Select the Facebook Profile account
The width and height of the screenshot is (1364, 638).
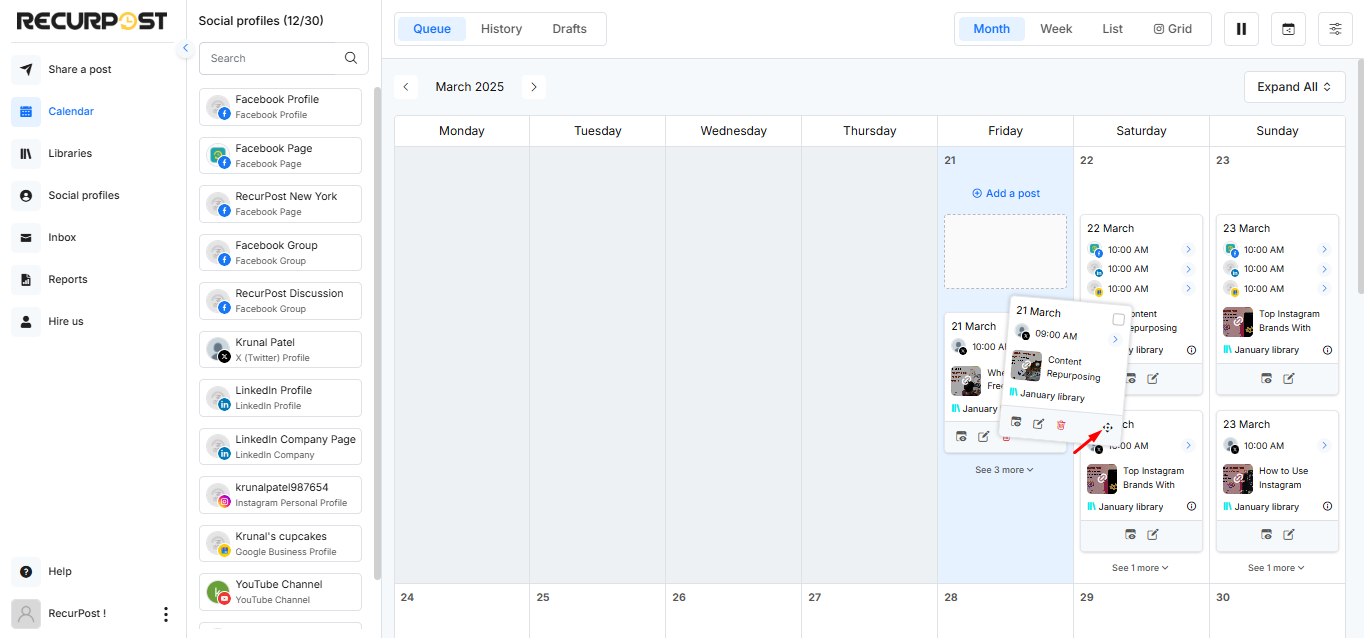[280, 107]
